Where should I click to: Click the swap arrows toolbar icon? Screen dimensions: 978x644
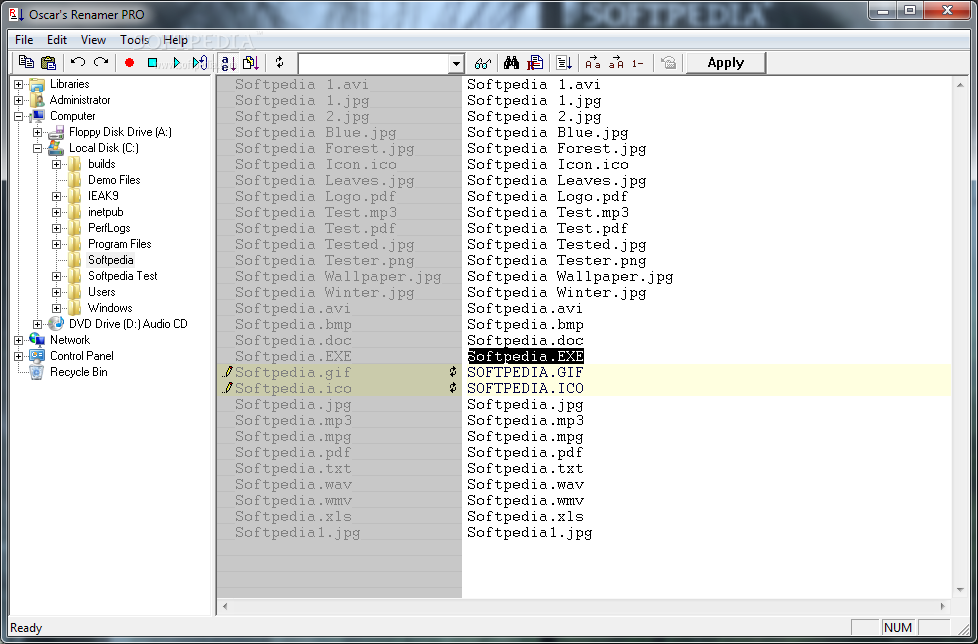click(x=279, y=62)
